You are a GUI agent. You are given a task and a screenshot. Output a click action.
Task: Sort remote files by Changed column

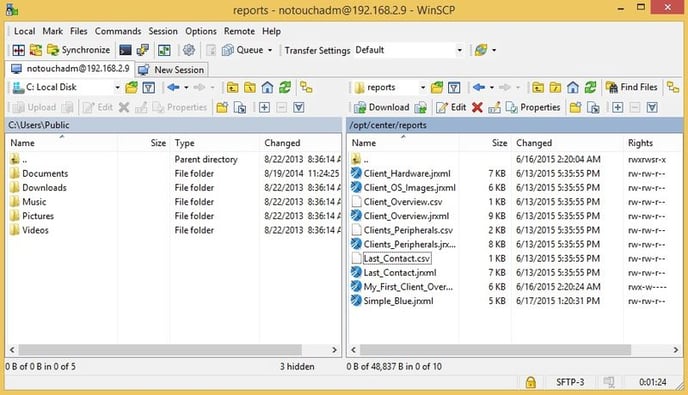pos(567,143)
